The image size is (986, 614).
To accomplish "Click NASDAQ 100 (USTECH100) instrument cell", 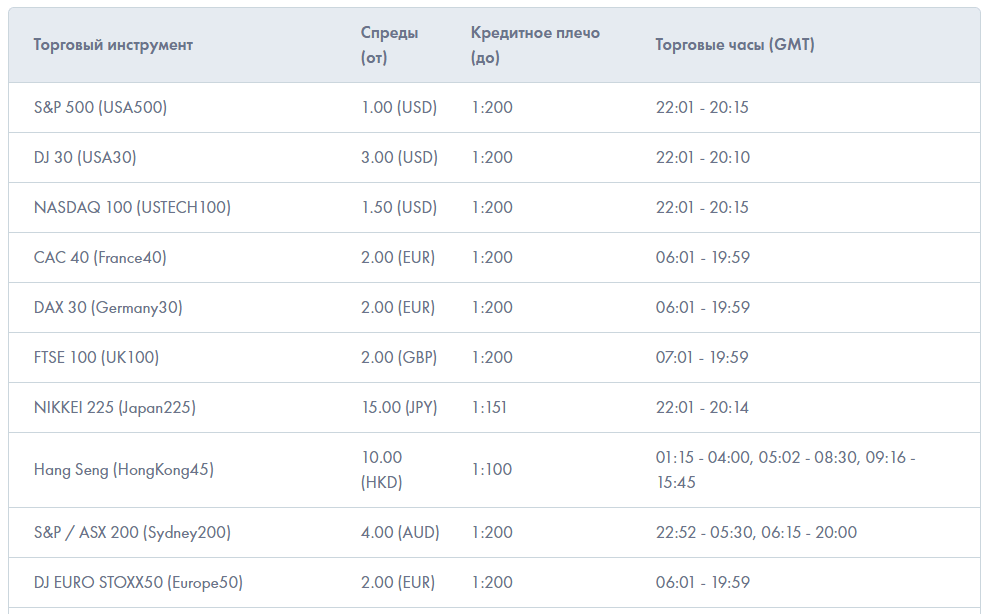I will tap(132, 207).
